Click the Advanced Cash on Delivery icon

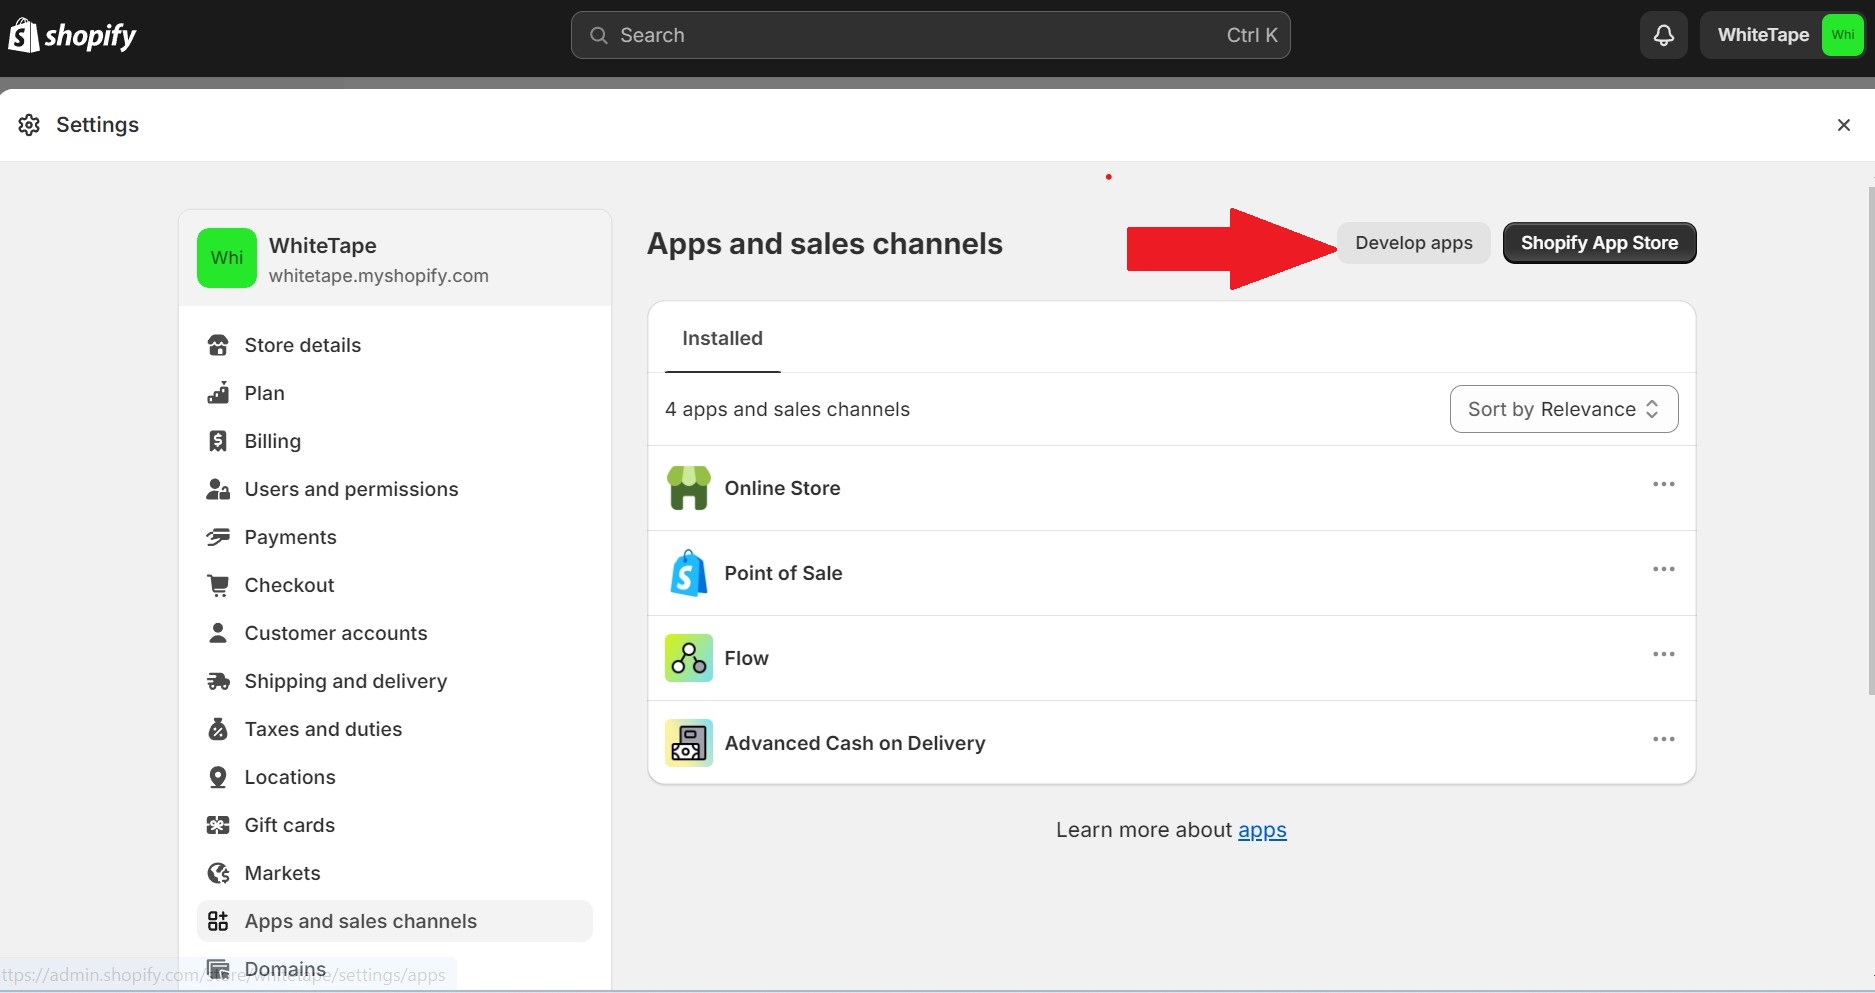coord(689,743)
